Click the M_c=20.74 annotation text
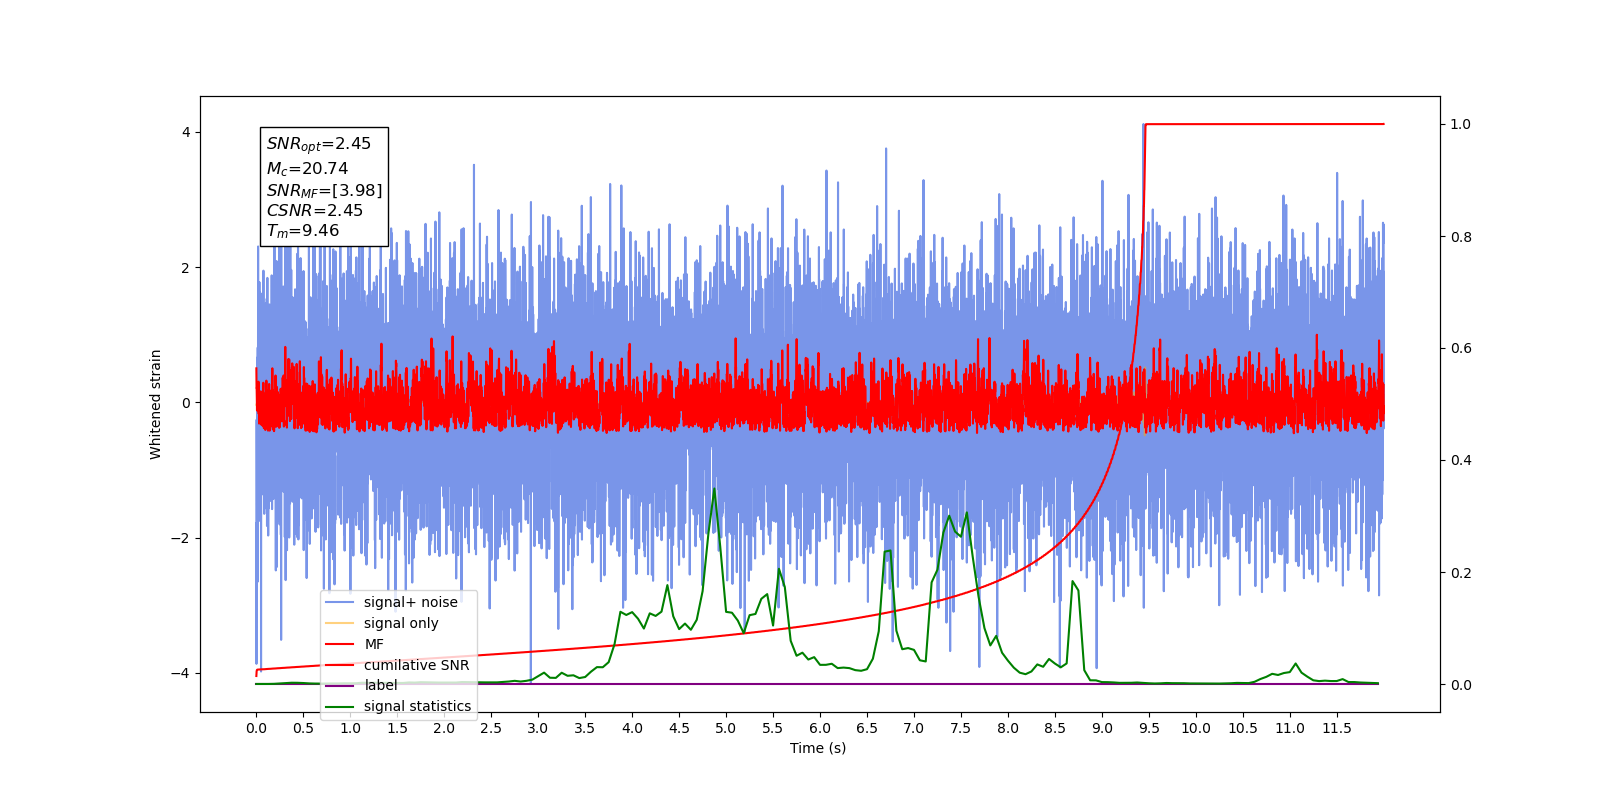 tap(307, 169)
